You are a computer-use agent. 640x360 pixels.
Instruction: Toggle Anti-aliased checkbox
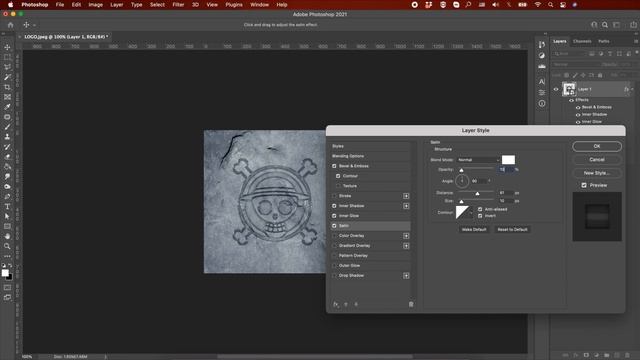(480, 209)
